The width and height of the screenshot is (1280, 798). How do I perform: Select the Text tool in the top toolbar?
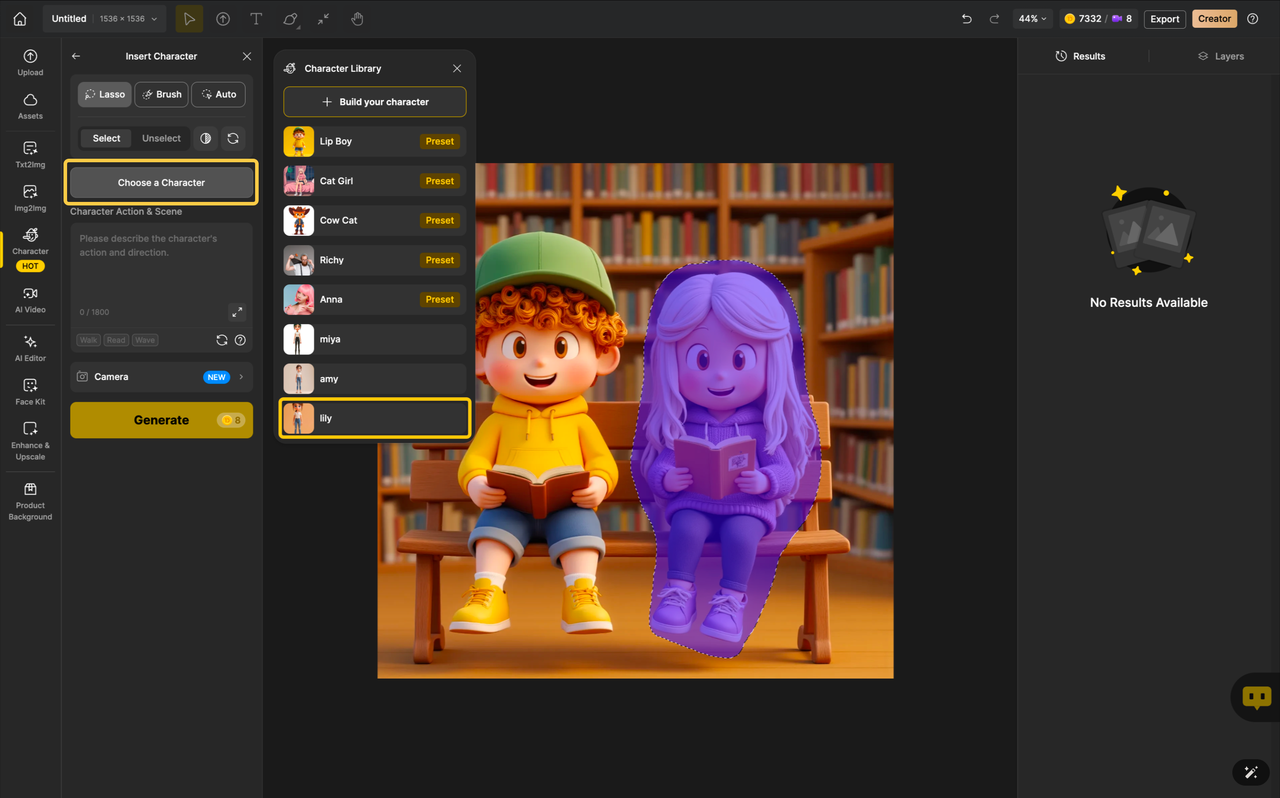[x=256, y=18]
